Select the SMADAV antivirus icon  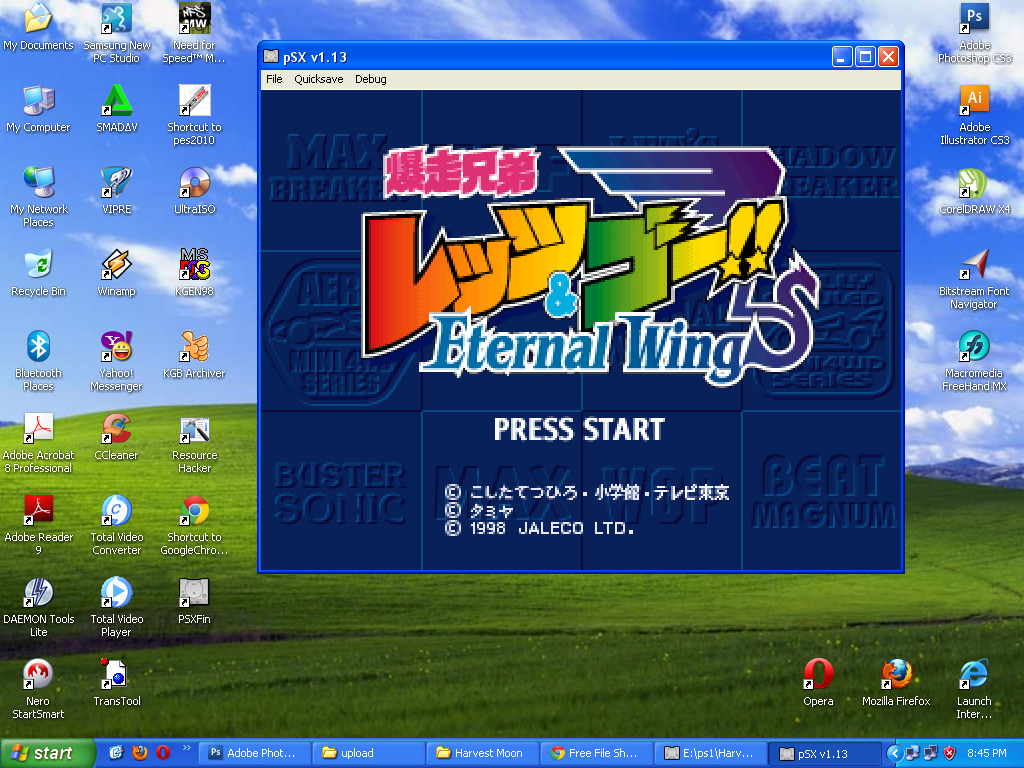click(x=116, y=108)
